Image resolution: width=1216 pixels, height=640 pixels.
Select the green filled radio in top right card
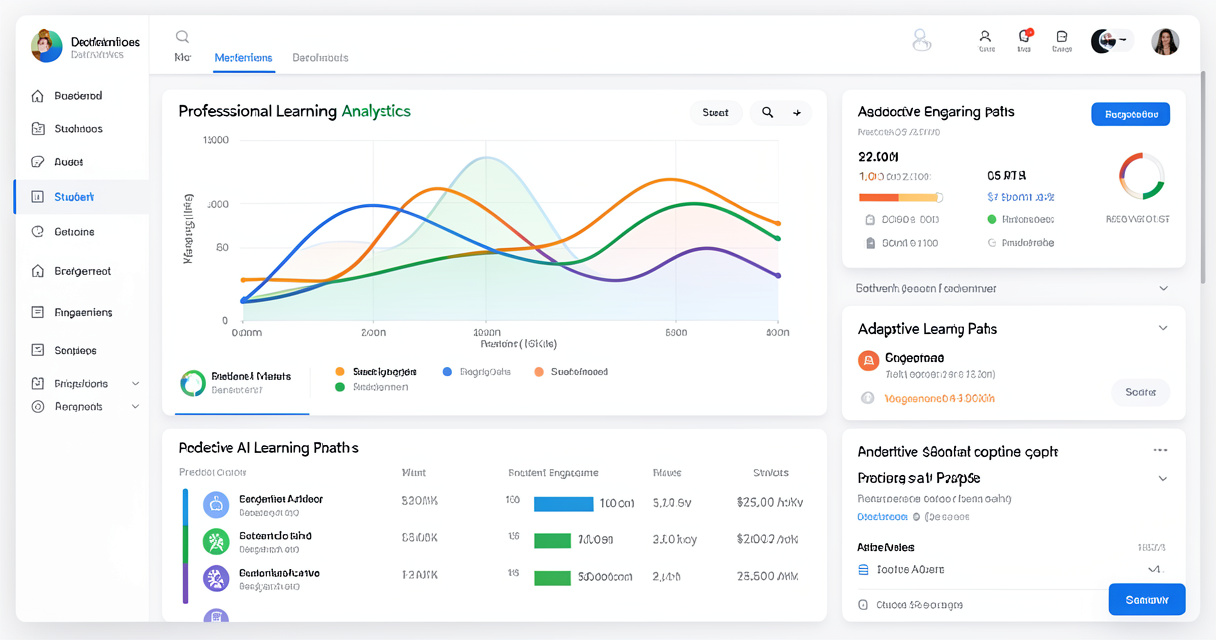coord(992,219)
